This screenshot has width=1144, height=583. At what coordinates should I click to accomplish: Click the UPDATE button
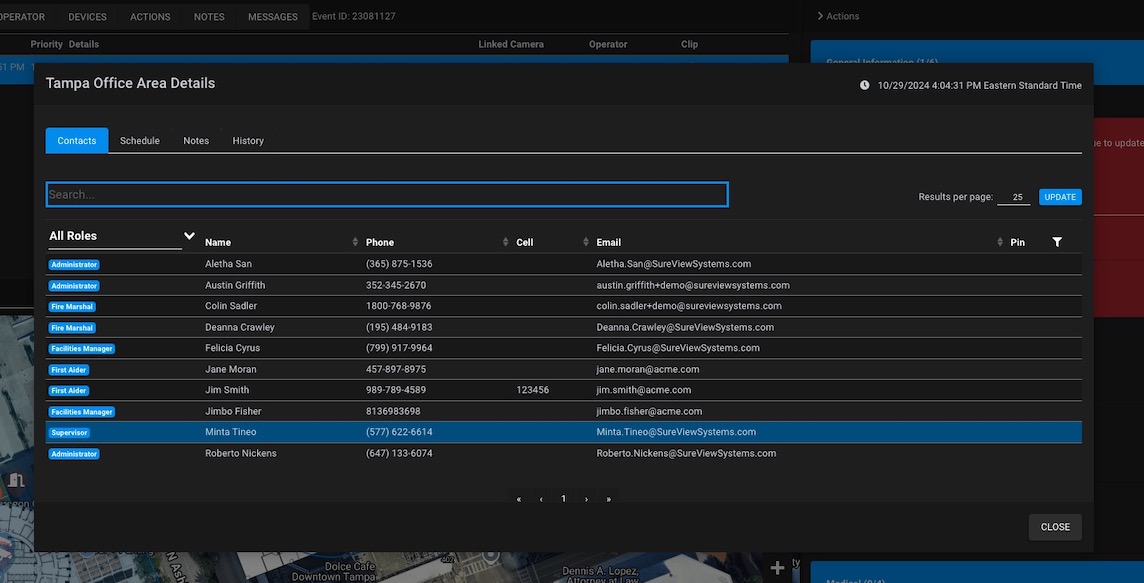coord(1060,197)
